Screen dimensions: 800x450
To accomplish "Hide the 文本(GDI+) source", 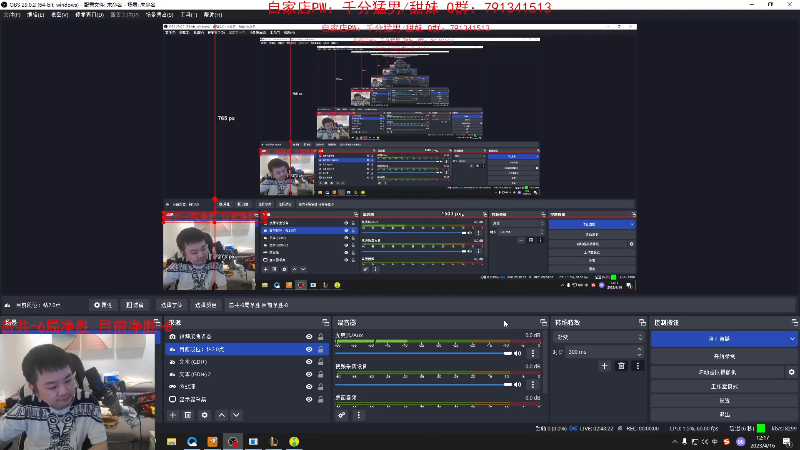I will point(309,362).
